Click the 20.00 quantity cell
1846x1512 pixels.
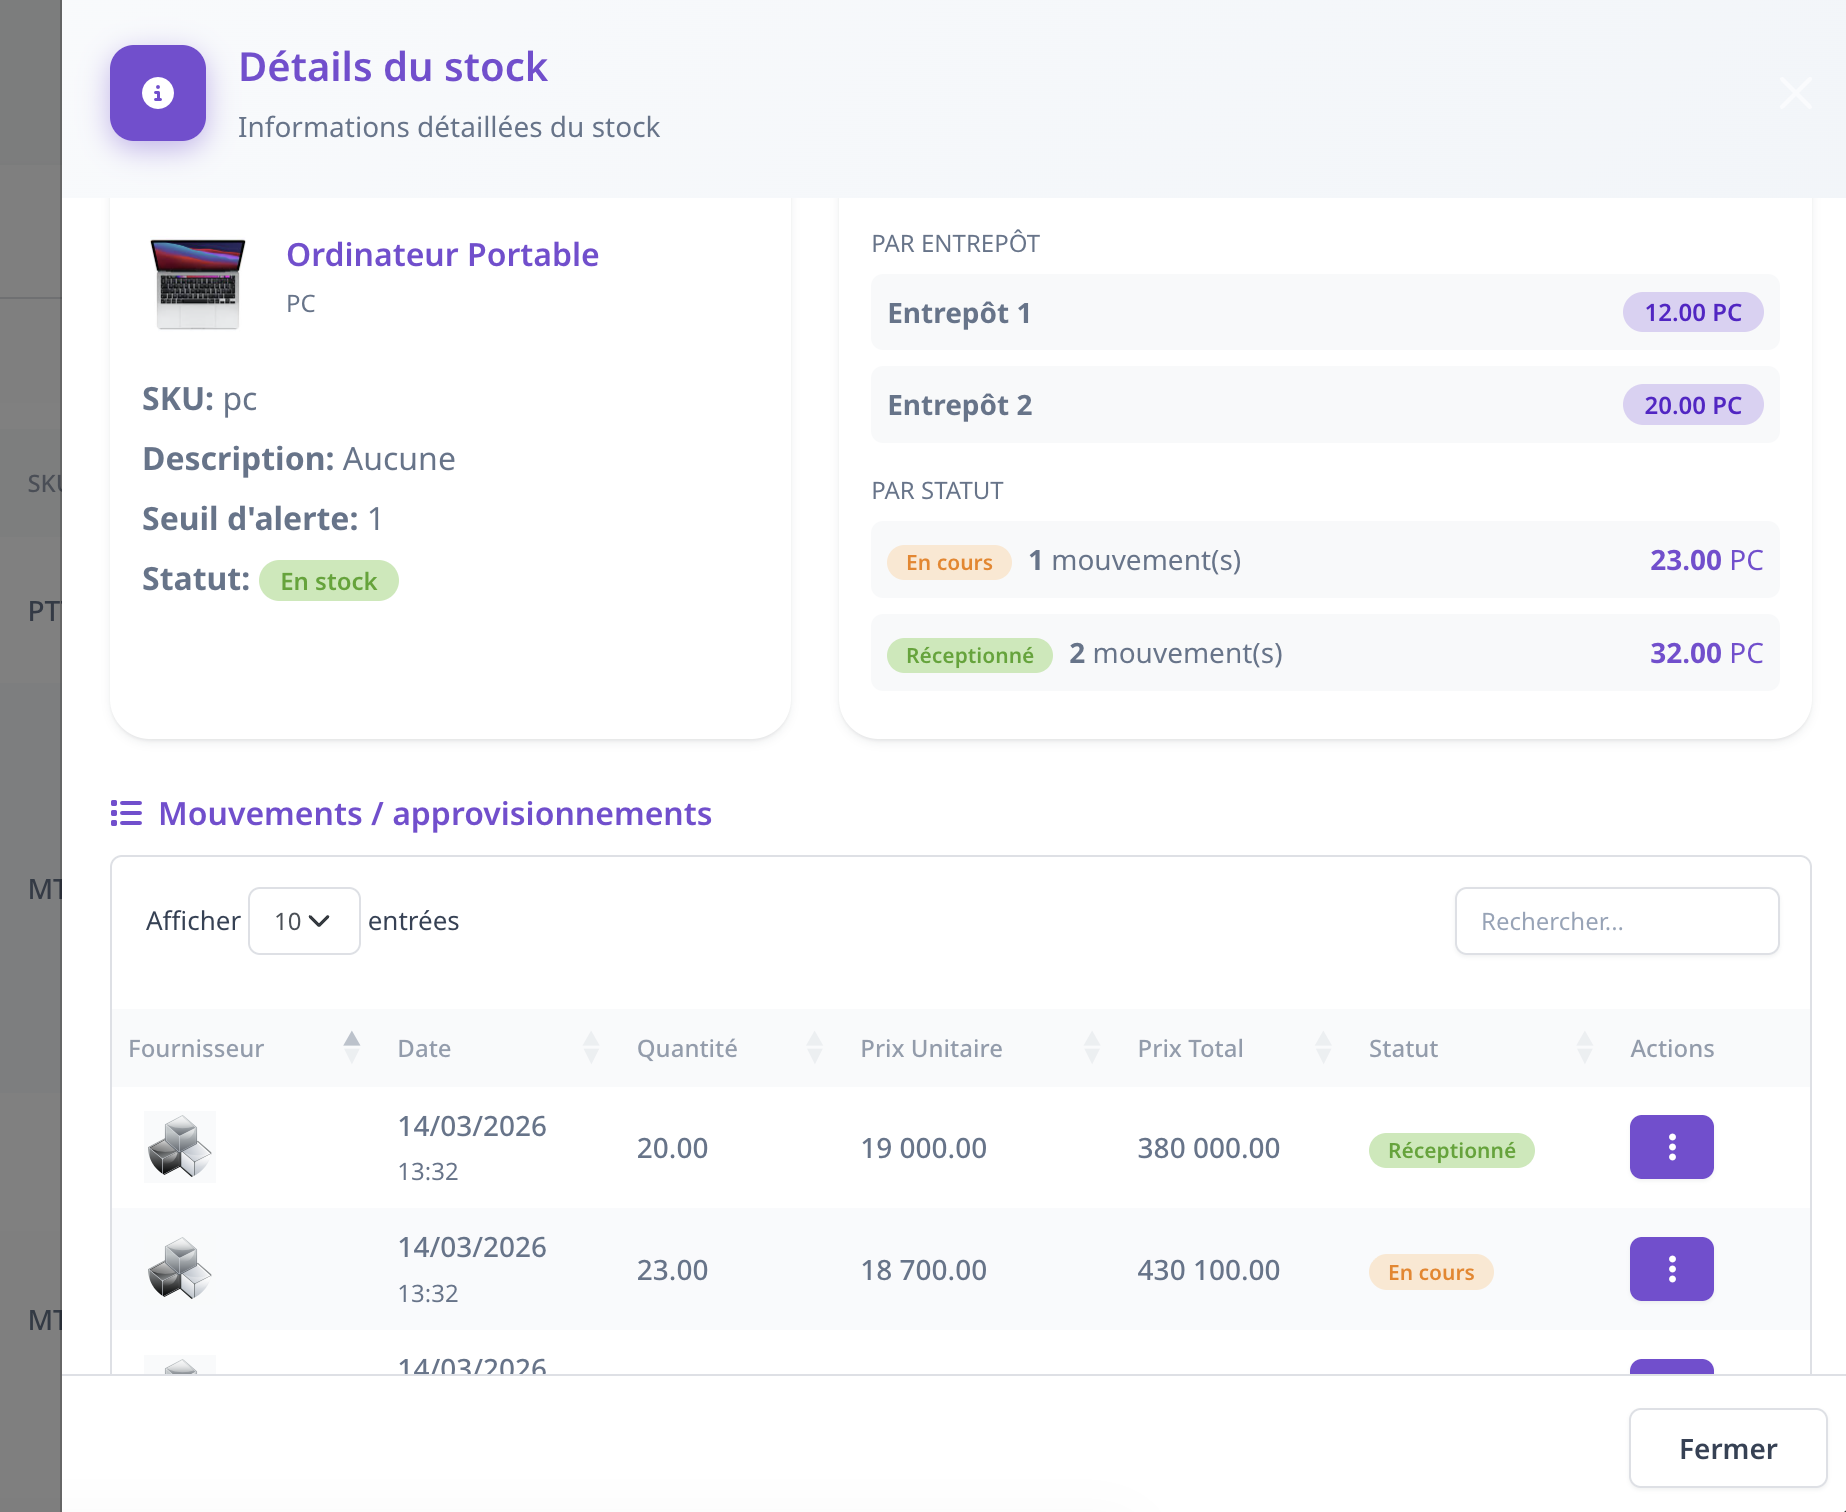672,1148
